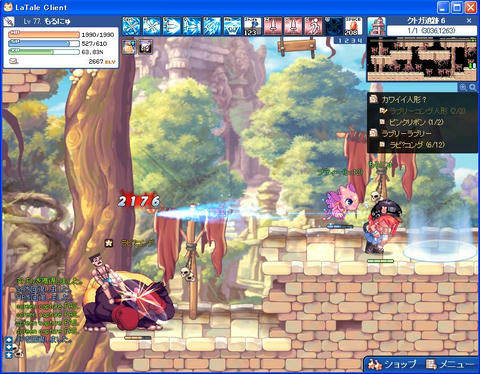Open the ショップ shop button
Image resolution: width=480 pixels, height=374 pixels.
click(392, 365)
